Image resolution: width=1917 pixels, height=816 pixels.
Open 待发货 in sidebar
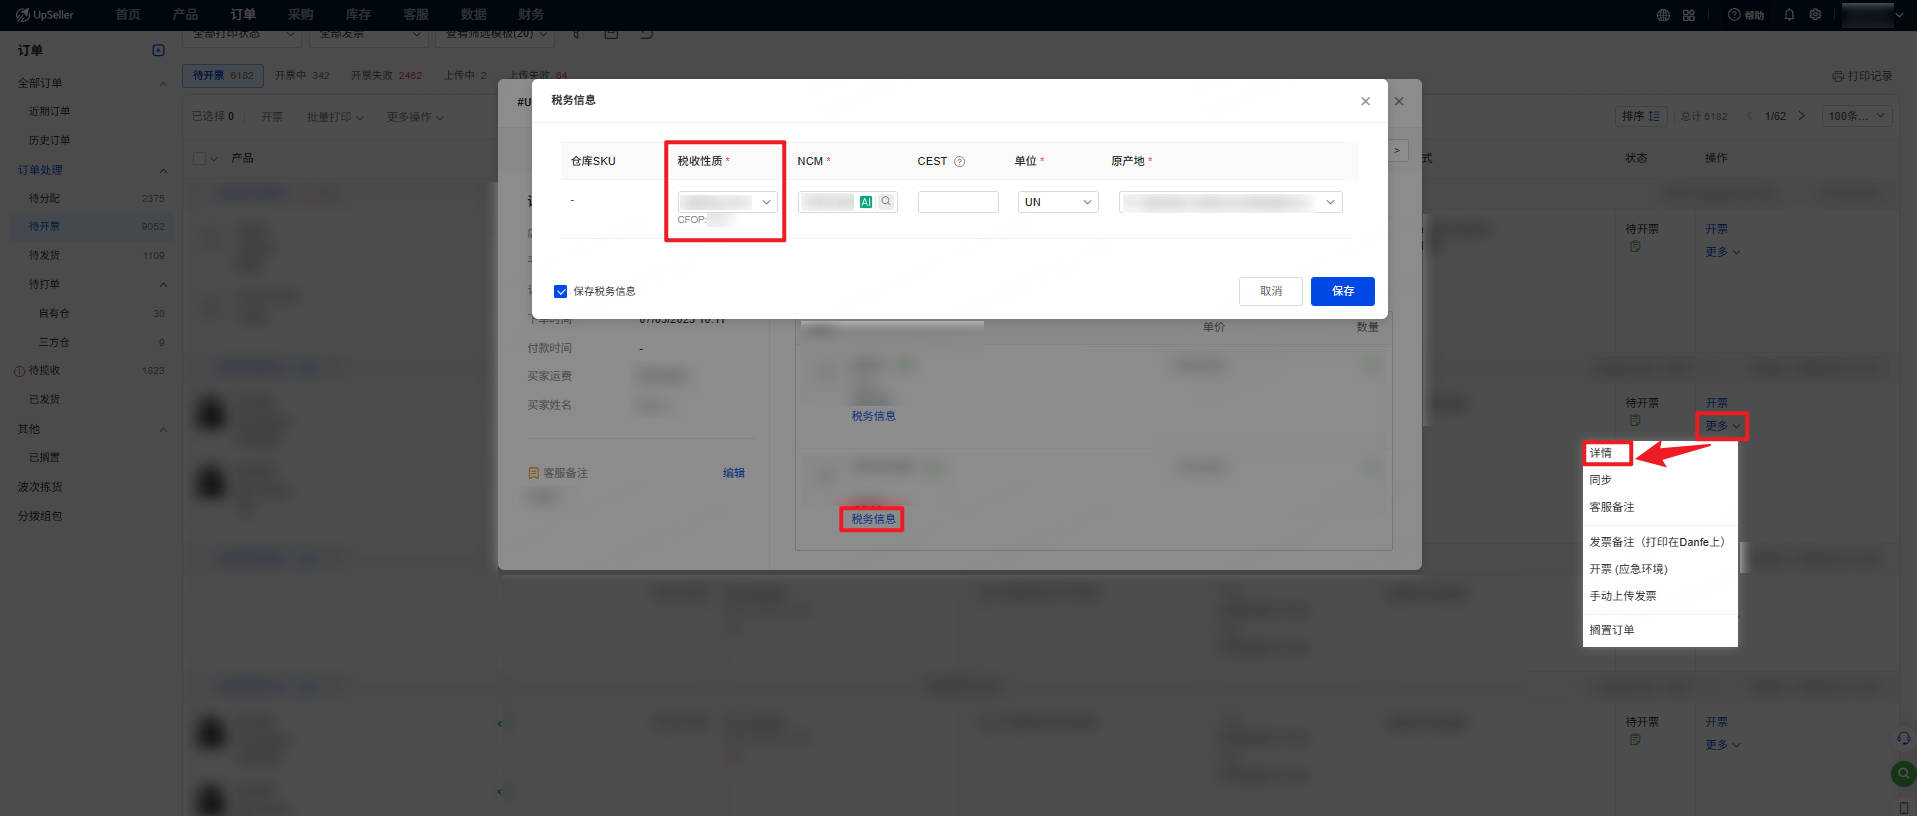pyautogui.click(x=44, y=256)
